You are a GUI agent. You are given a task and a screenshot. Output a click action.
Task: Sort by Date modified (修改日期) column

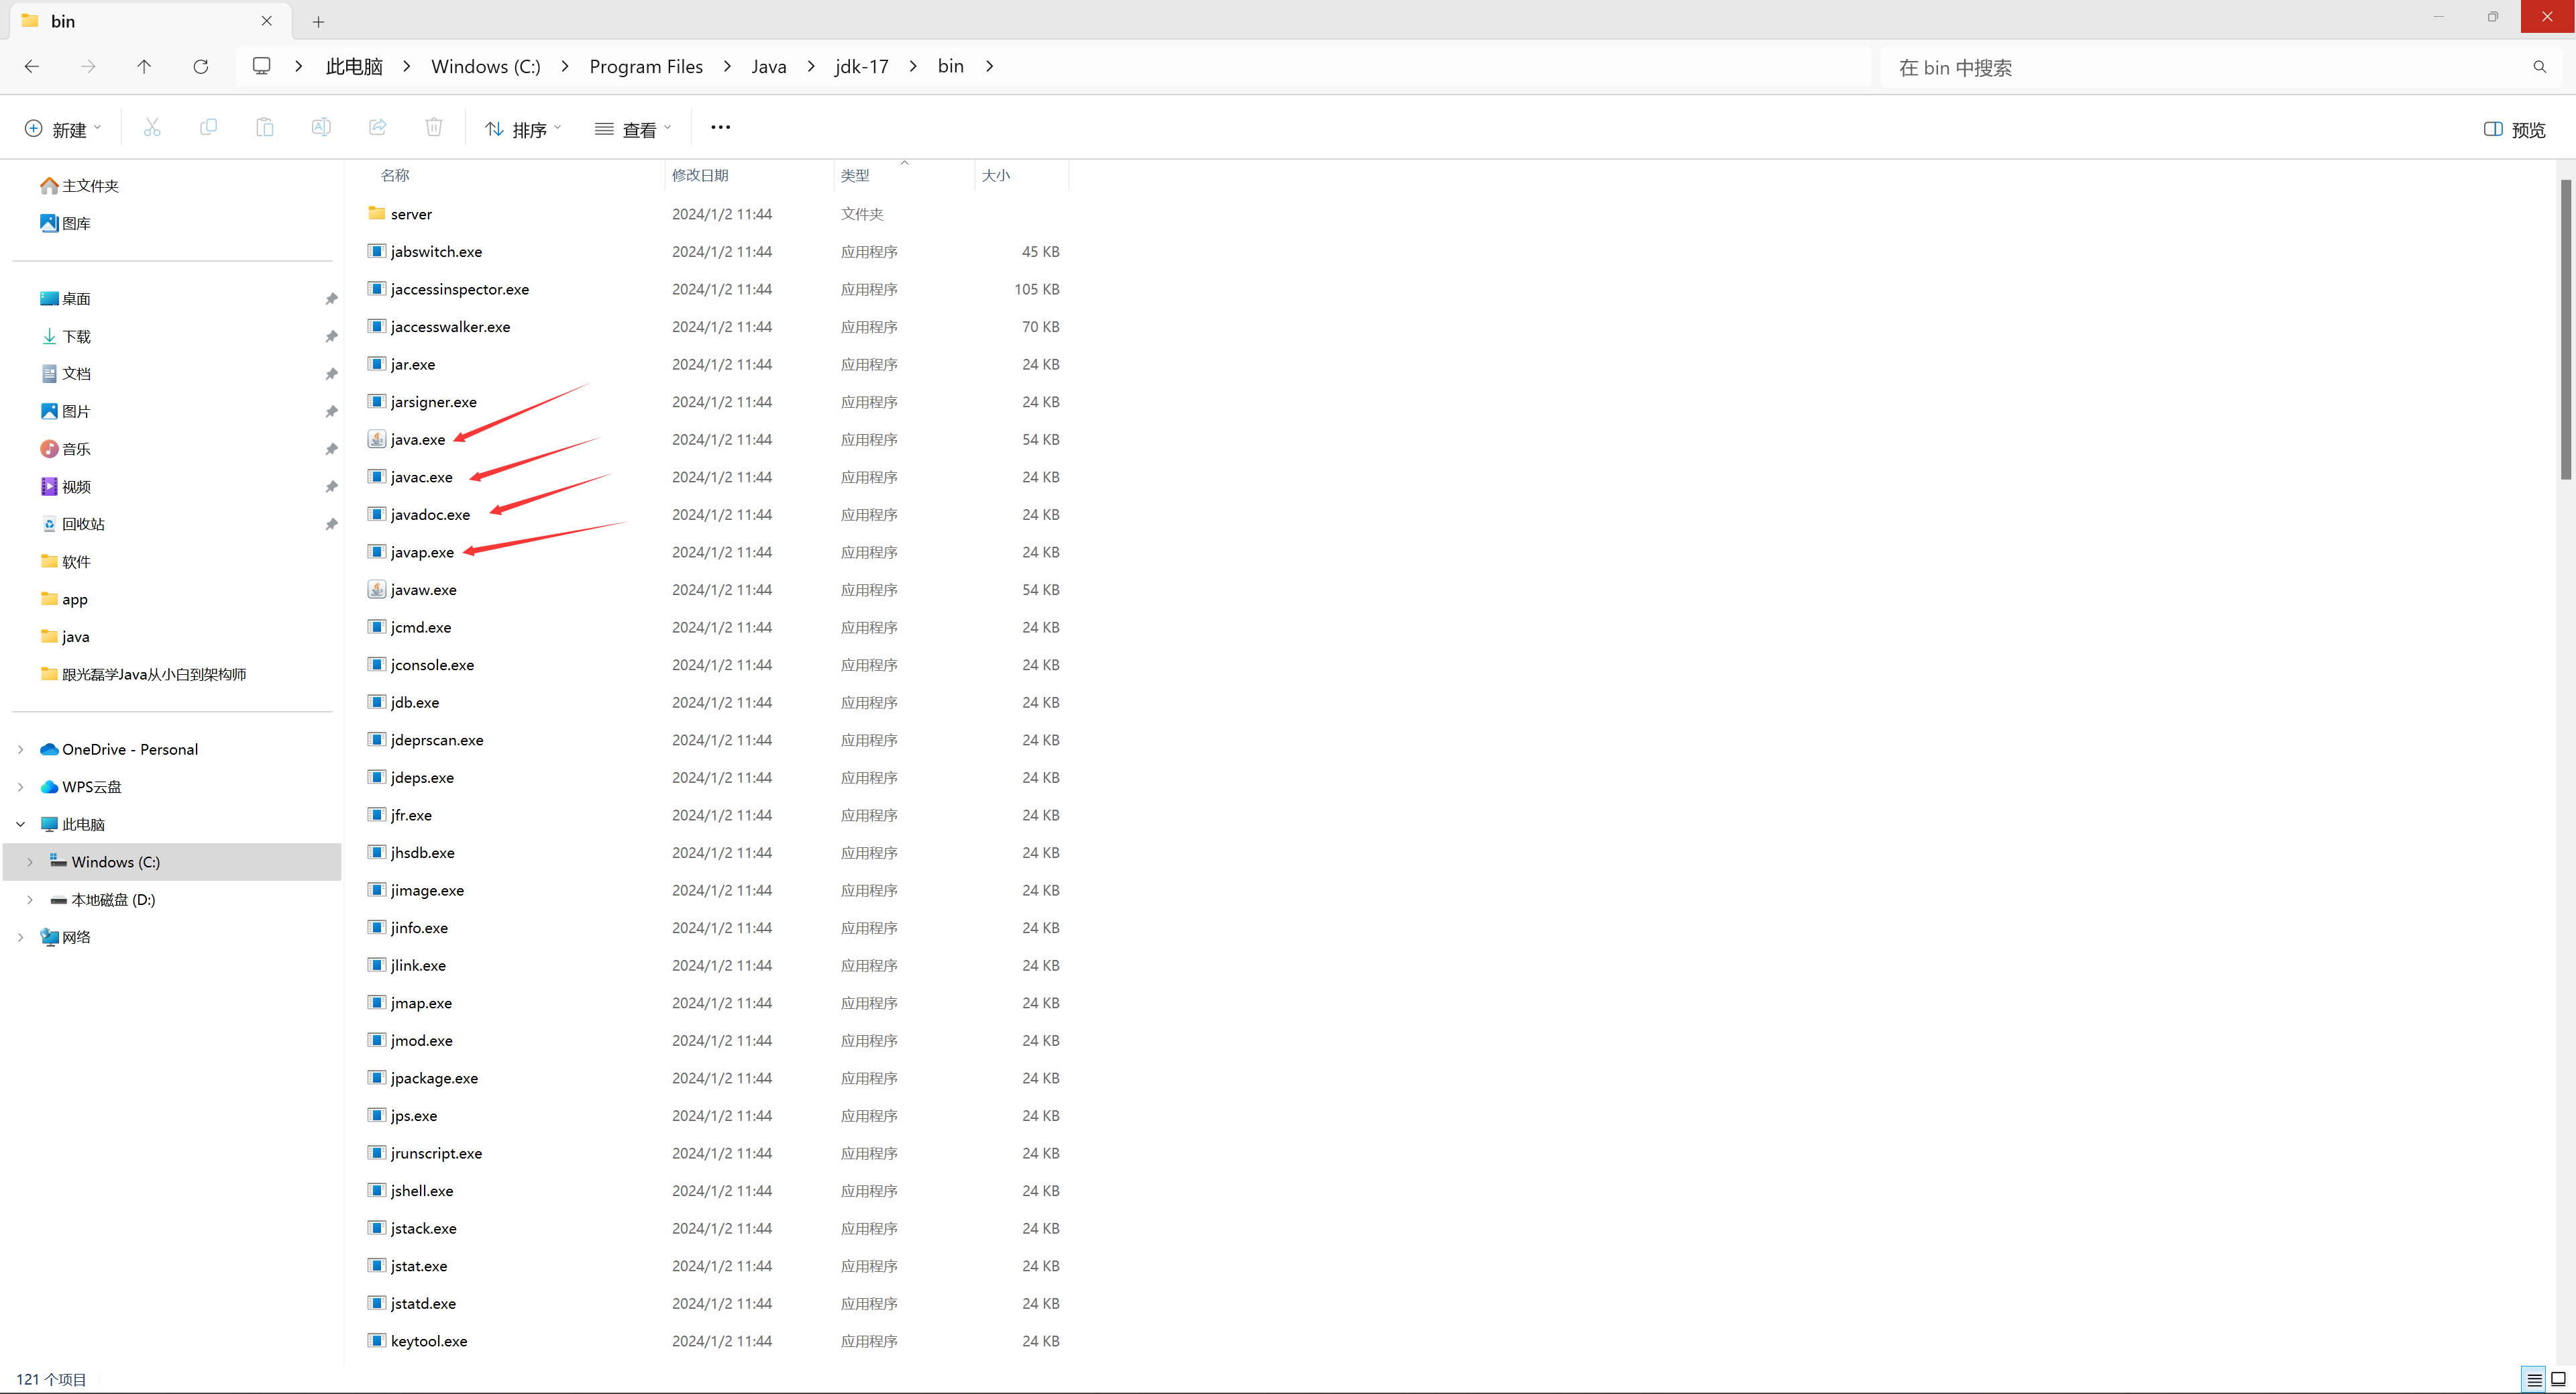click(700, 175)
